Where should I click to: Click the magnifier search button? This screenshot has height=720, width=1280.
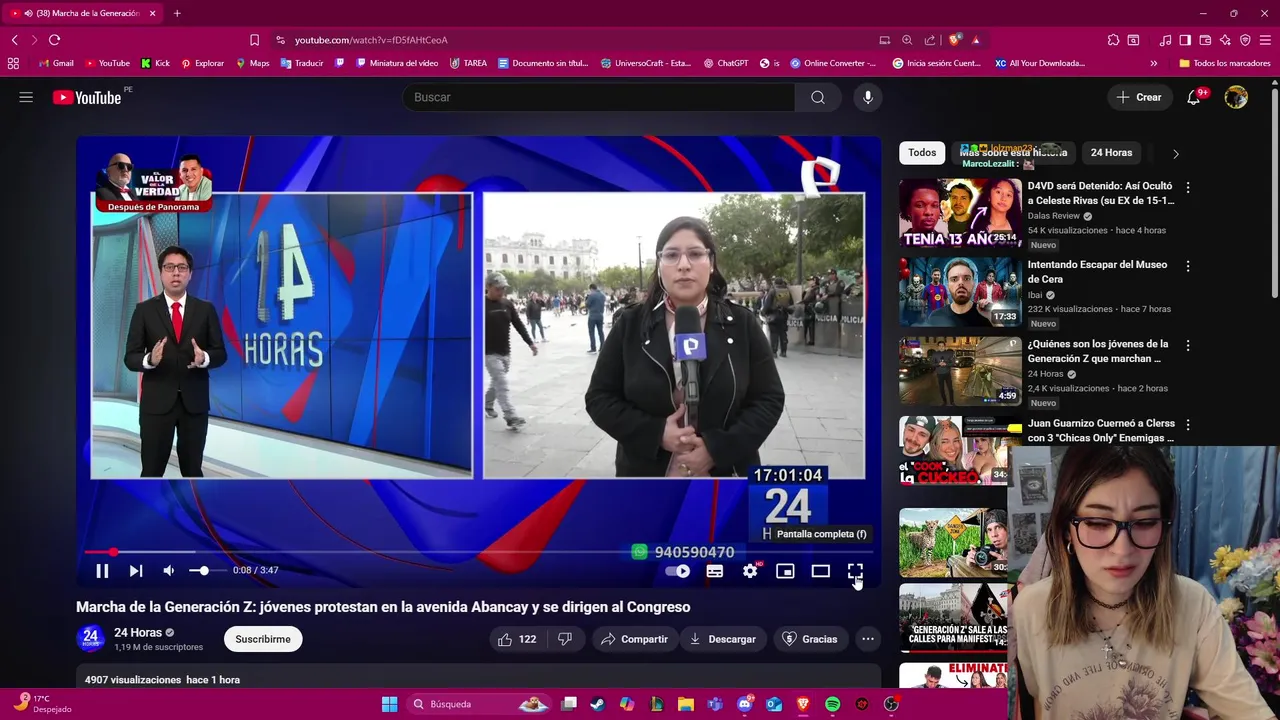[x=818, y=97]
